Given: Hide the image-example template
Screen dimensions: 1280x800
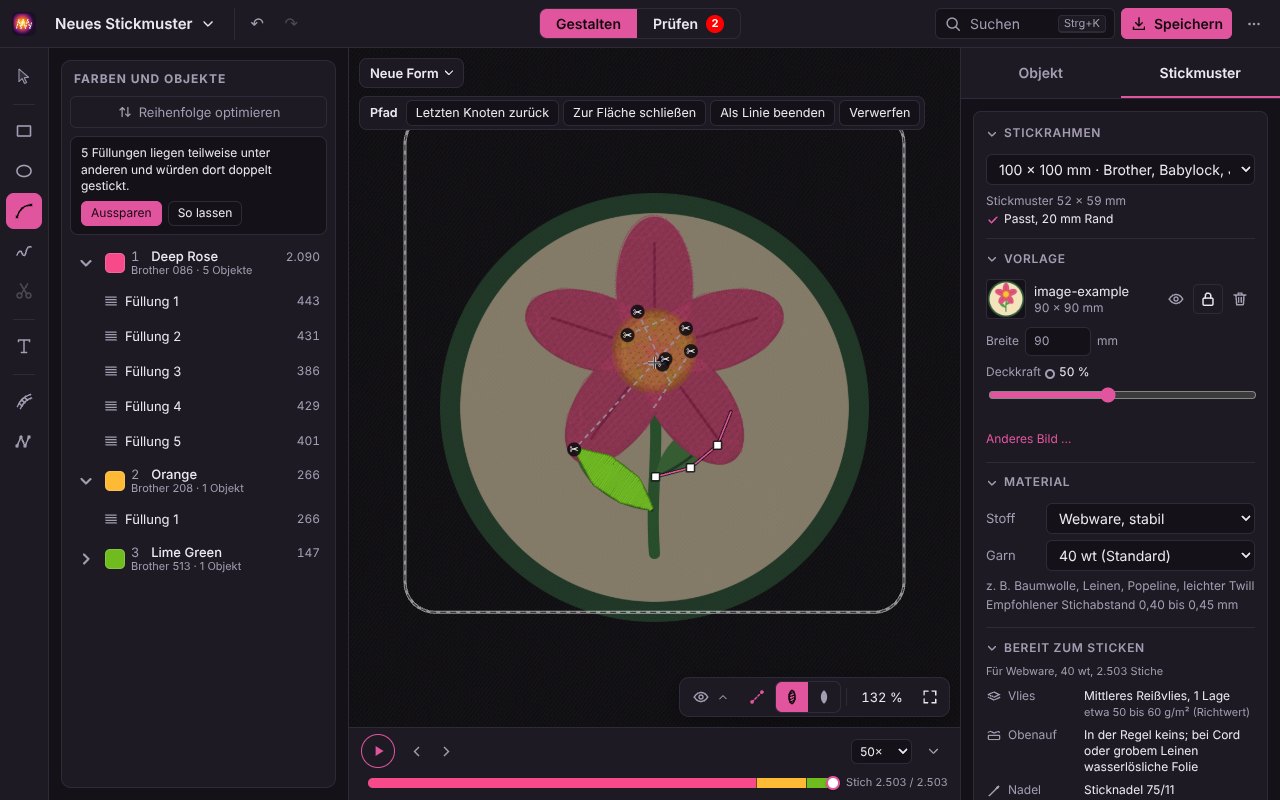Looking at the screenshot, I should pyautogui.click(x=1176, y=299).
